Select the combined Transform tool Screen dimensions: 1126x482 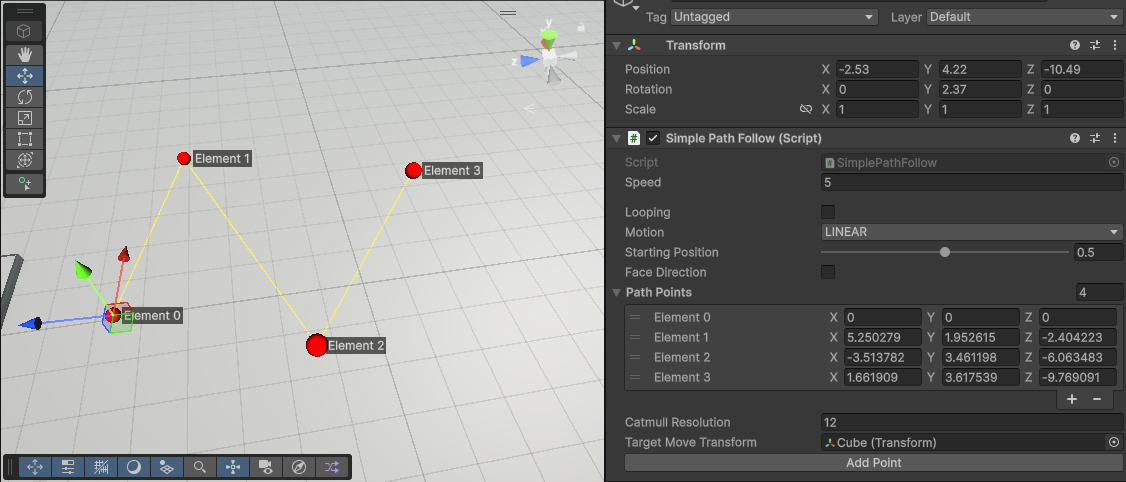click(24, 159)
